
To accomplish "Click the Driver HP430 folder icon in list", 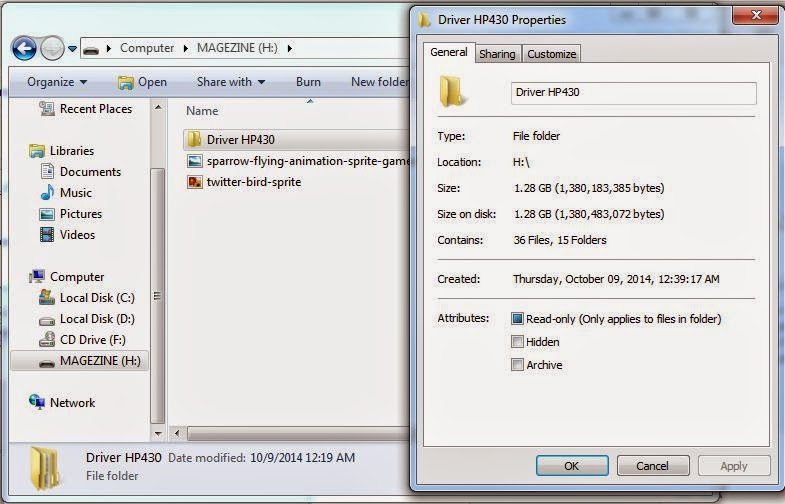I will point(194,139).
